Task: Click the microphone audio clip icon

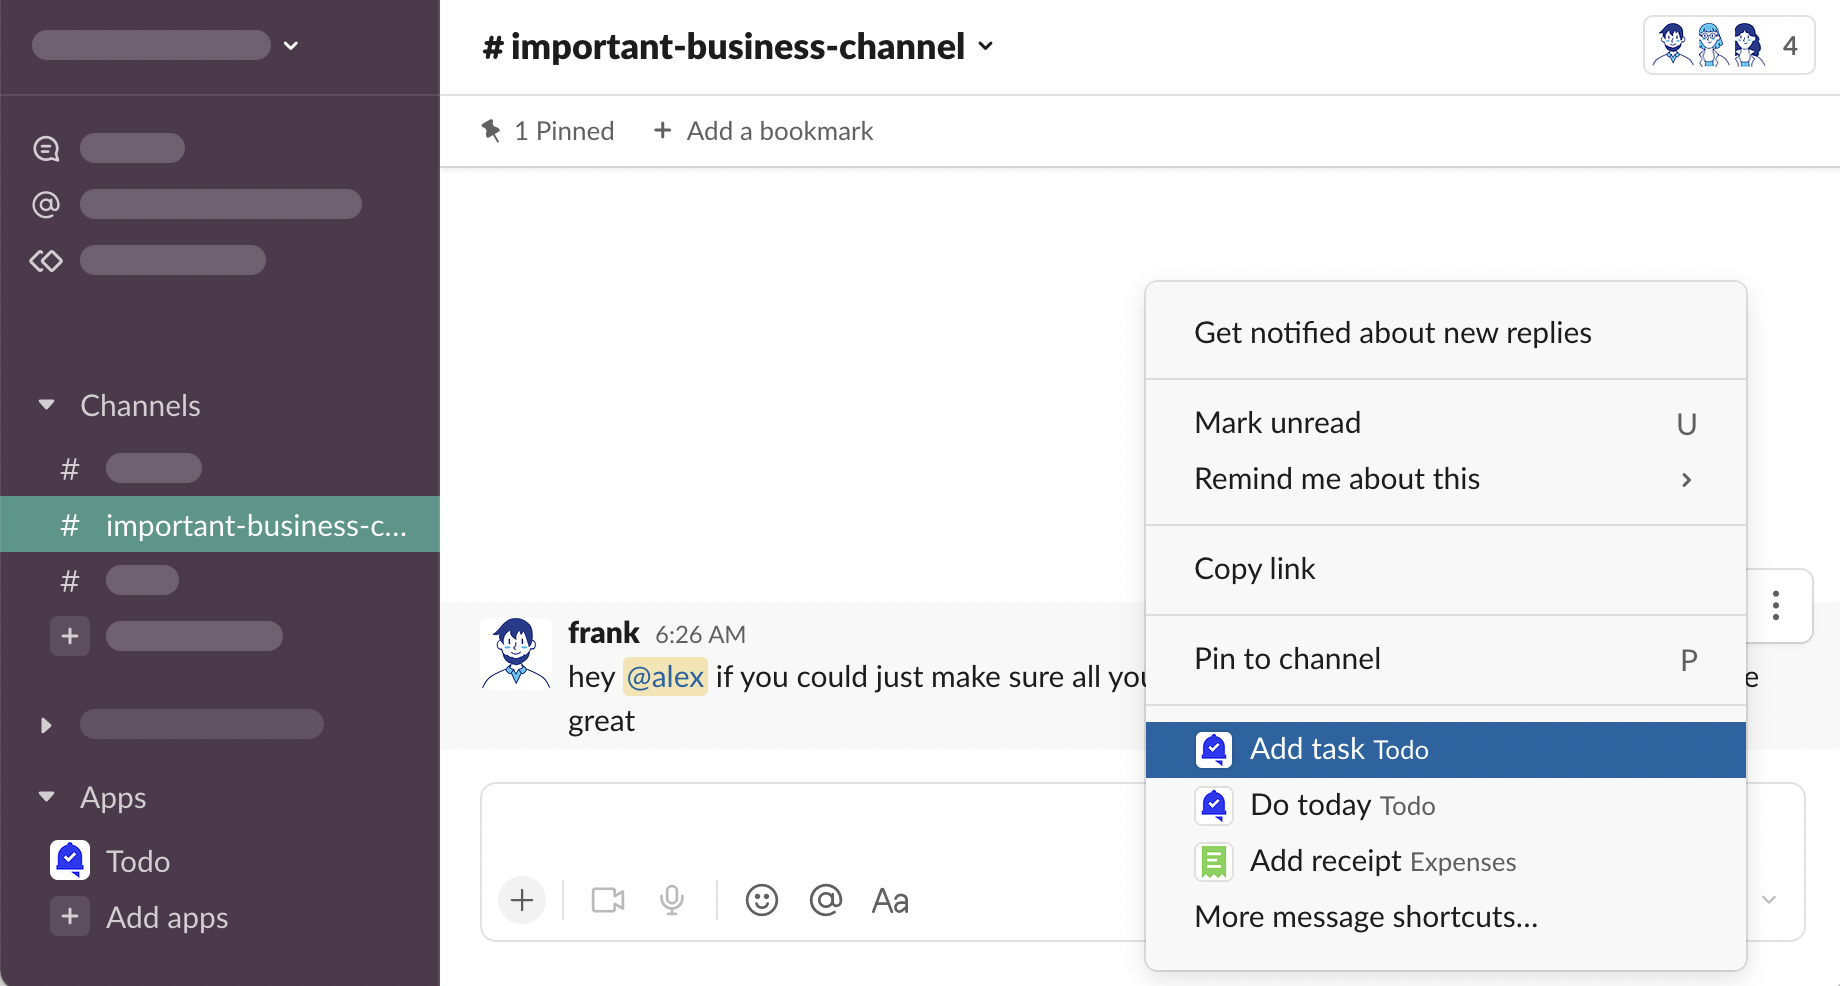Action: point(672,900)
